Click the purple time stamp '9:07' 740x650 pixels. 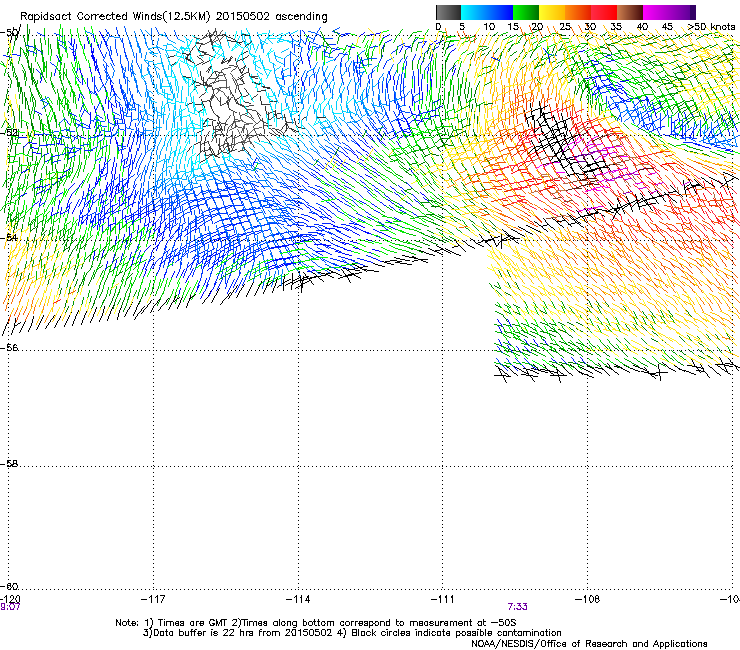click(10, 607)
